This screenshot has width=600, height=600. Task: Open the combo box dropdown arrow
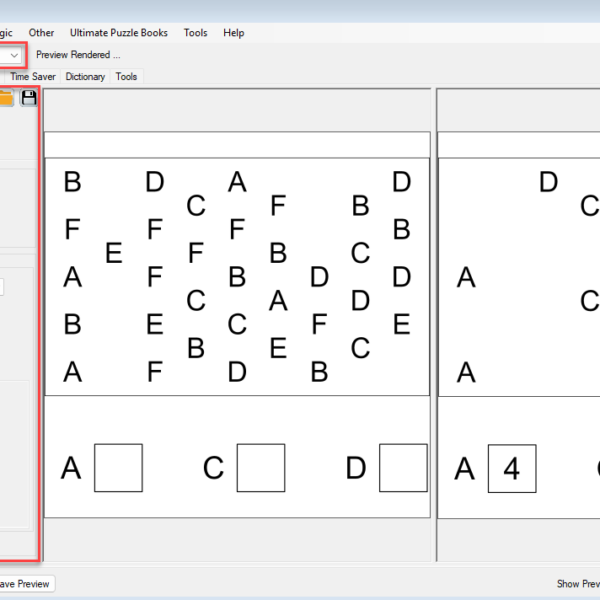click(14, 55)
